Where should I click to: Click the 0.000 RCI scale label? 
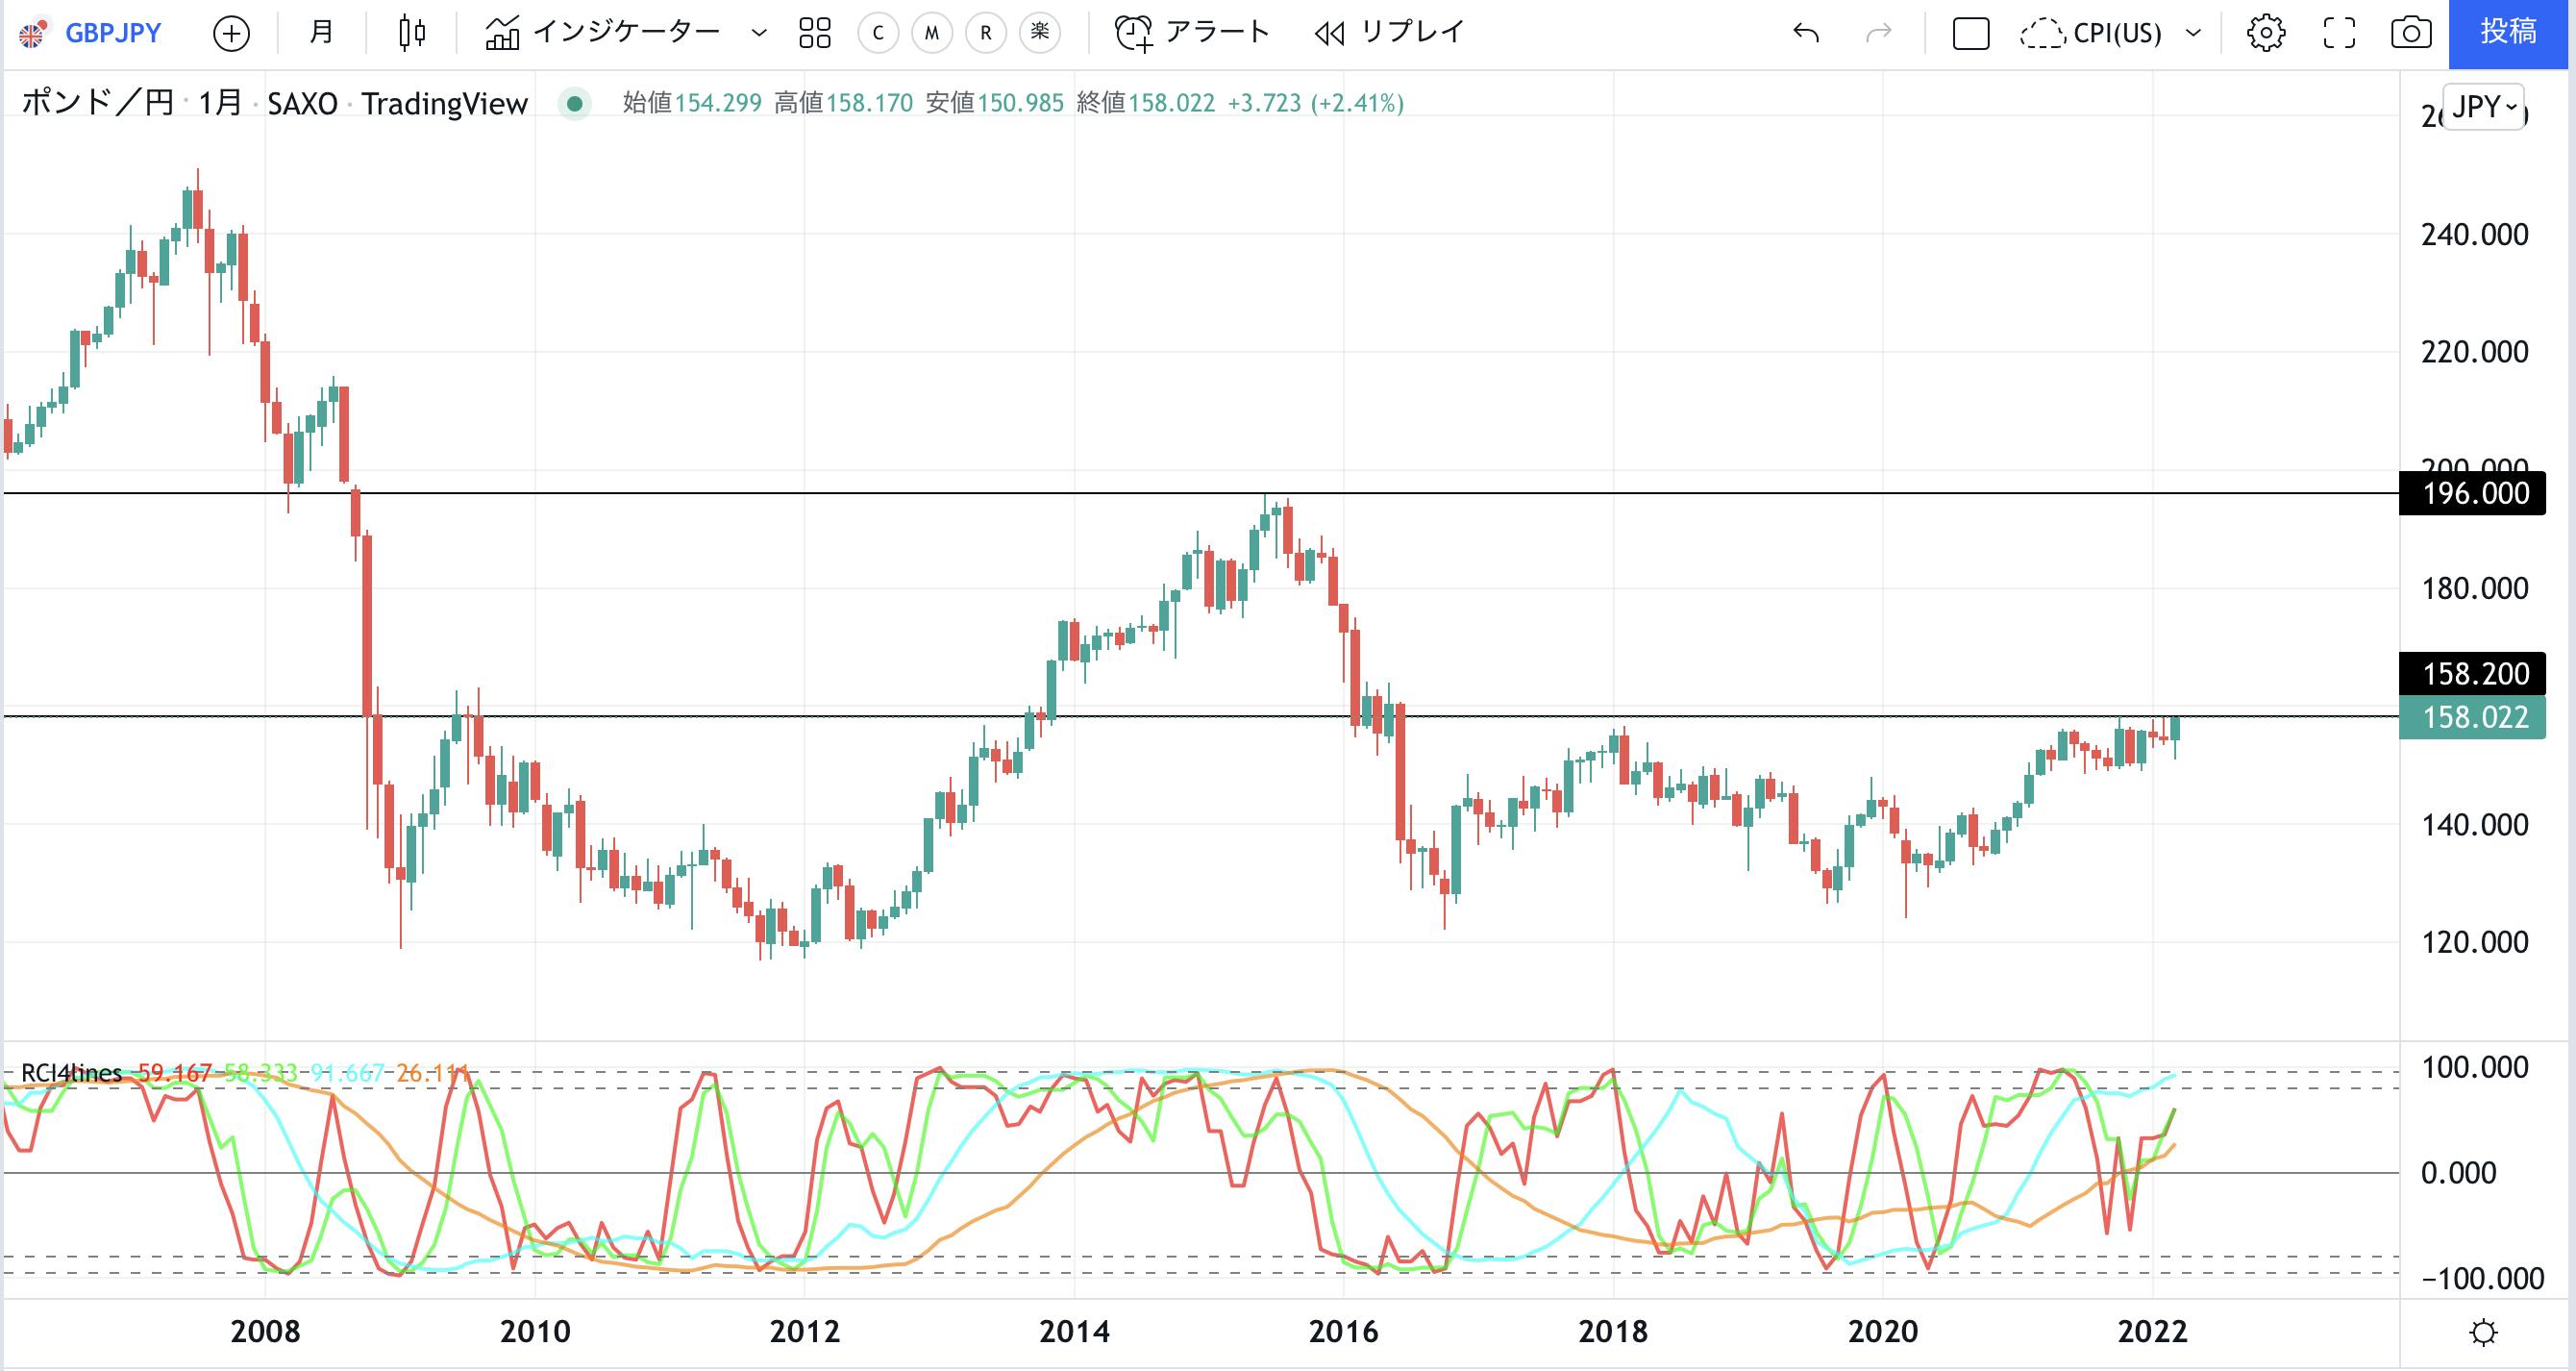point(2459,1173)
